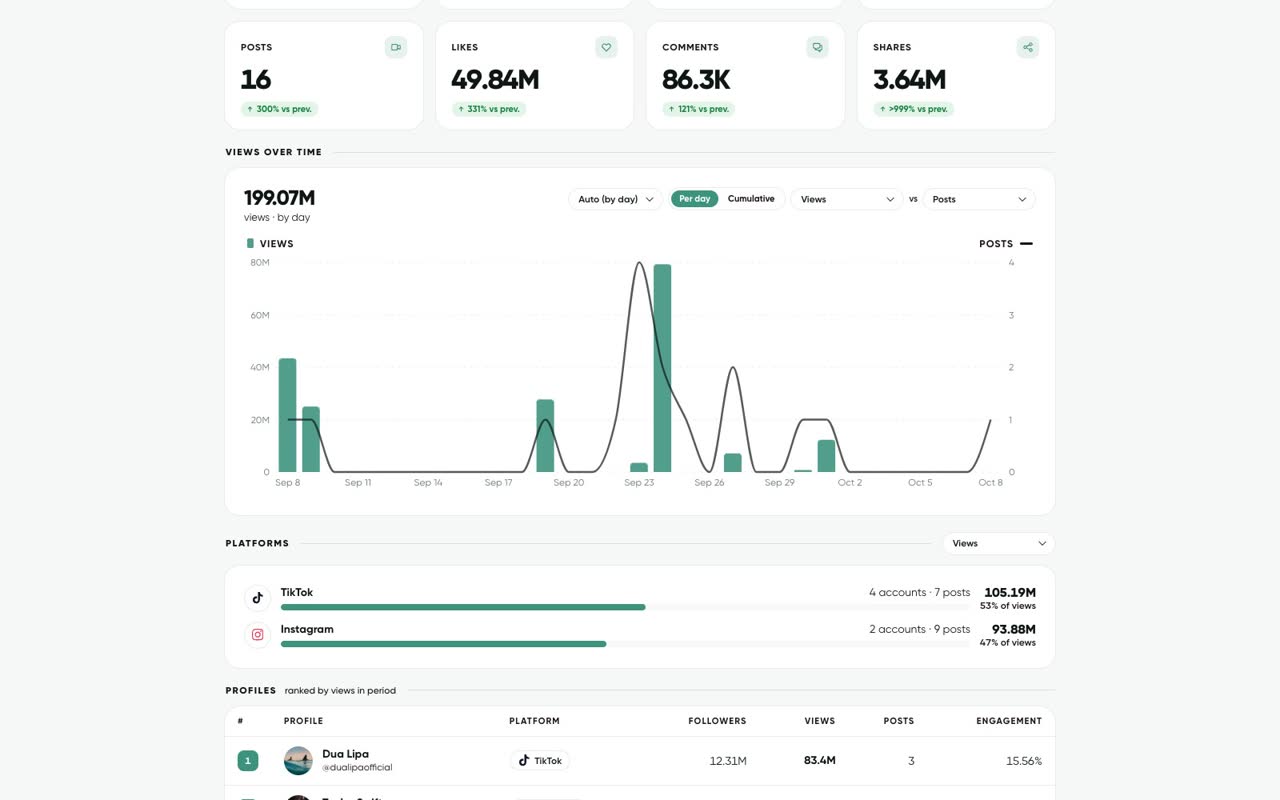Click the Instagram logo in Platforms list

click(x=258, y=635)
